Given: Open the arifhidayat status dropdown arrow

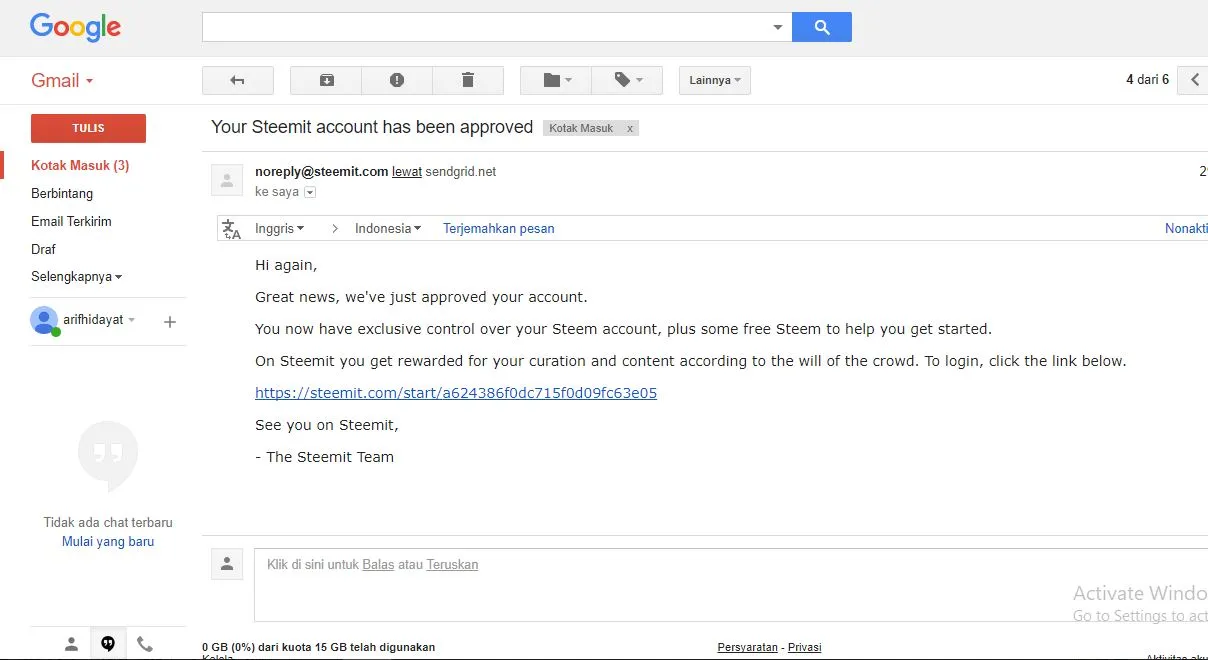Looking at the screenshot, I should pos(131,320).
